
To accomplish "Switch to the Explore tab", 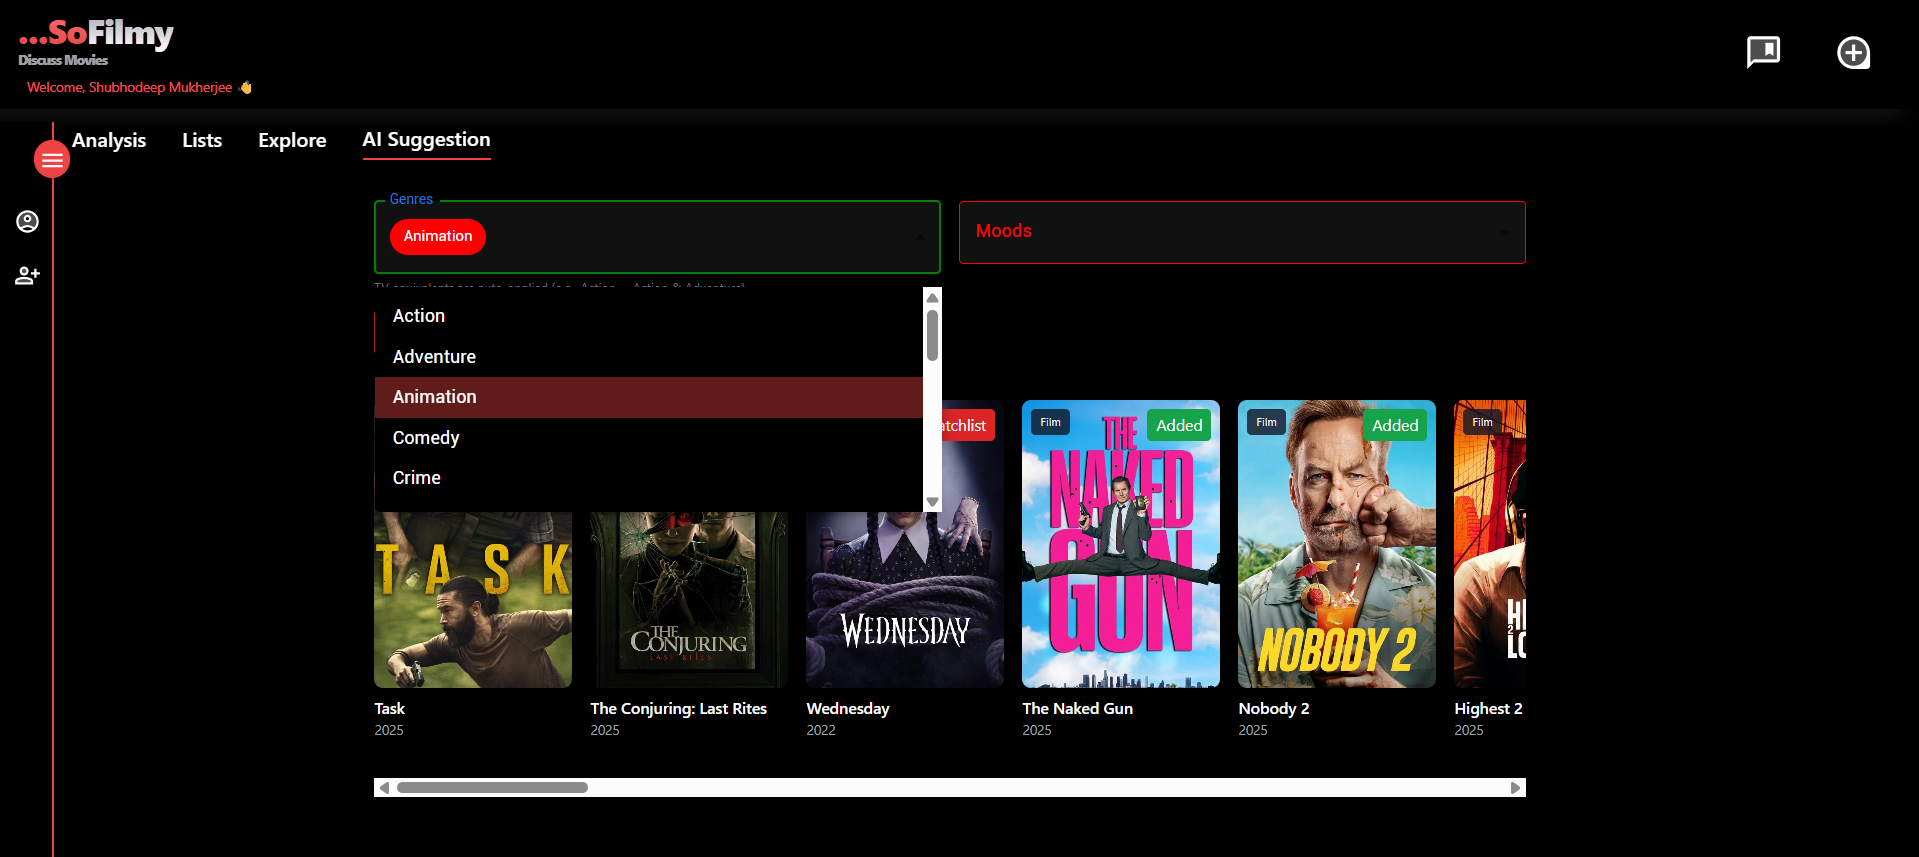I will (x=292, y=140).
